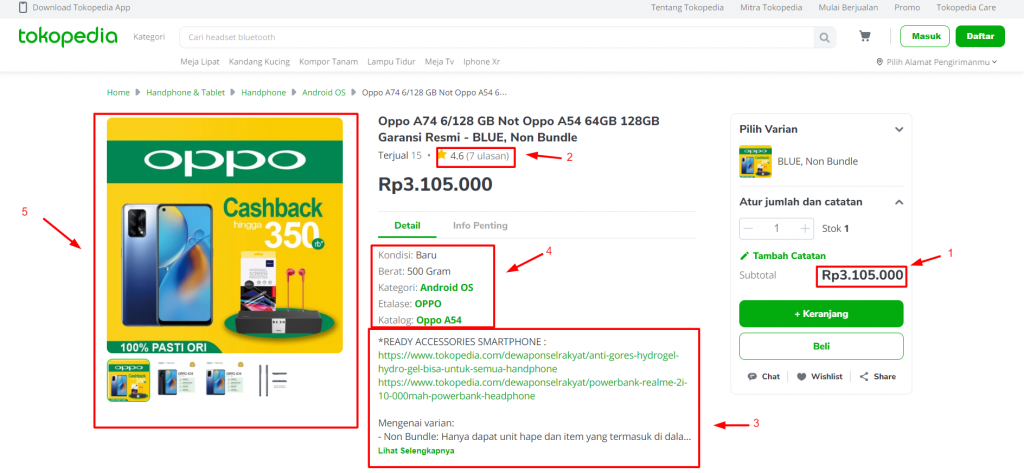Screen dimensions: 1024x473
Task: Click the Chat label
Action: [x=771, y=376]
